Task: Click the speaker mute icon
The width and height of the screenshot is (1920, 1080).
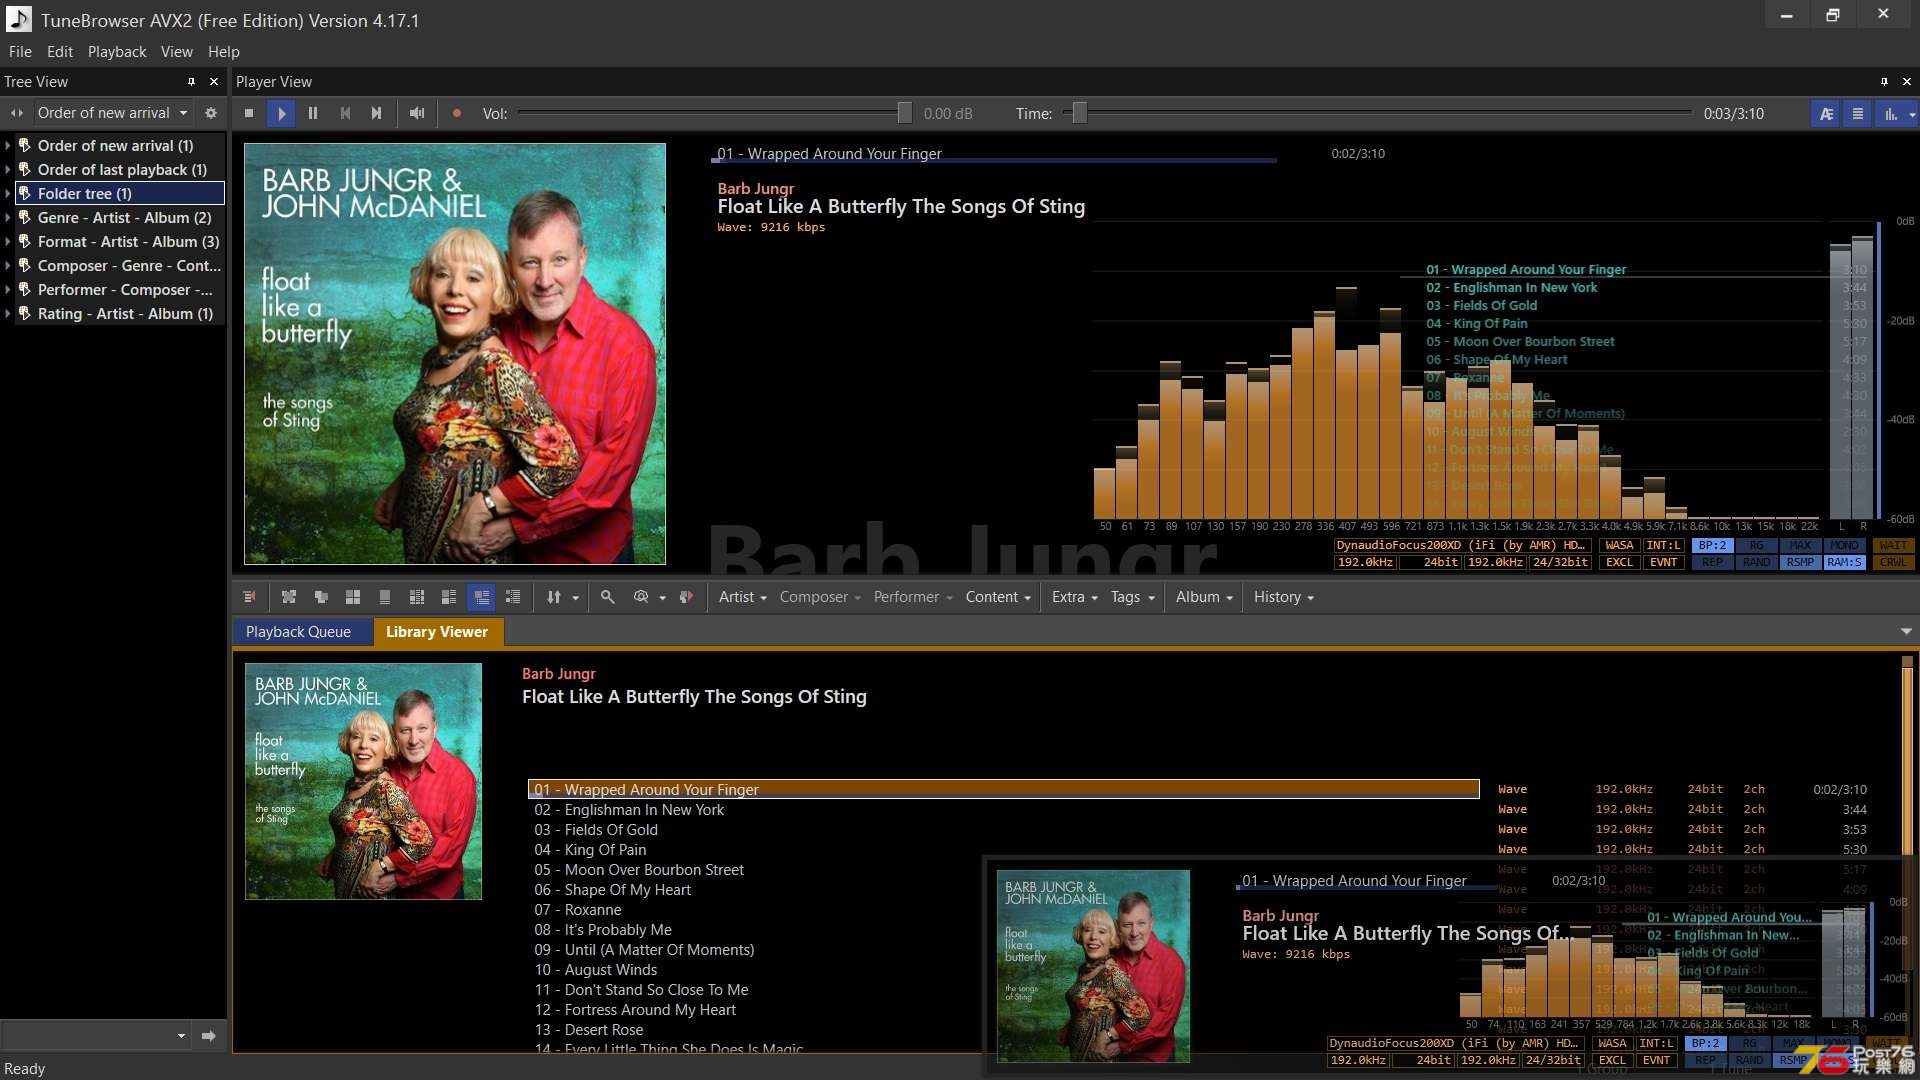Action: coord(417,113)
